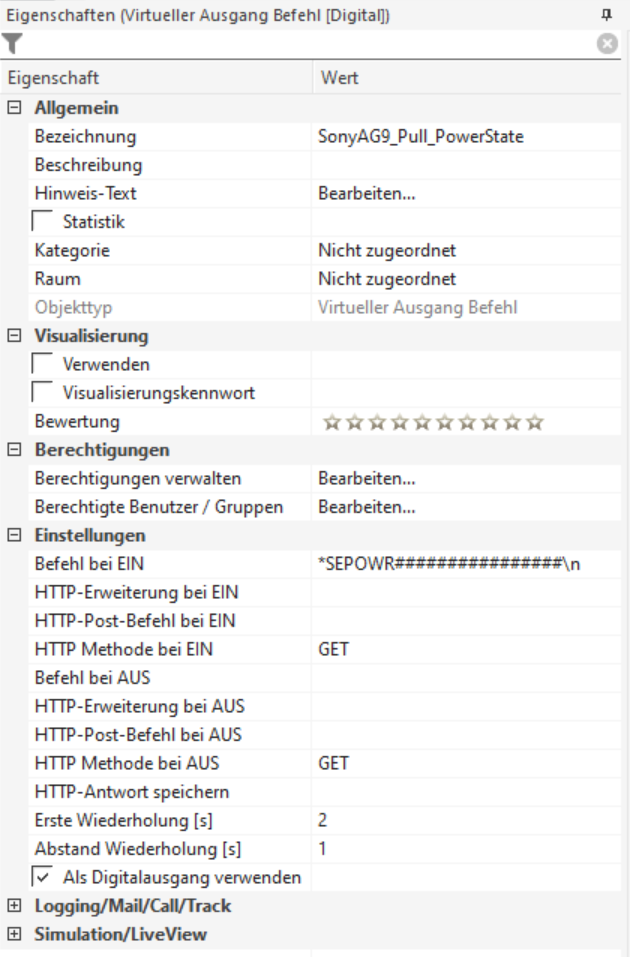Collapse the Visualisierung section

(12, 336)
